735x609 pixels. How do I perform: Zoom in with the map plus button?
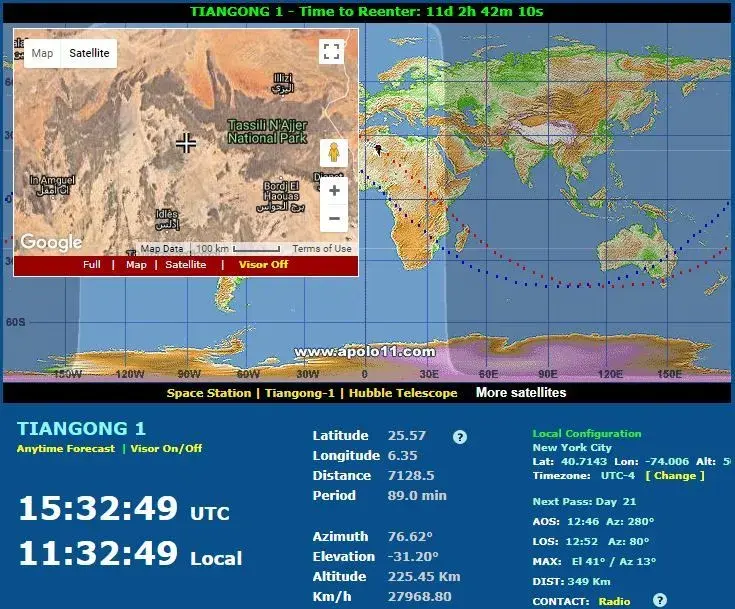pyautogui.click(x=333, y=190)
